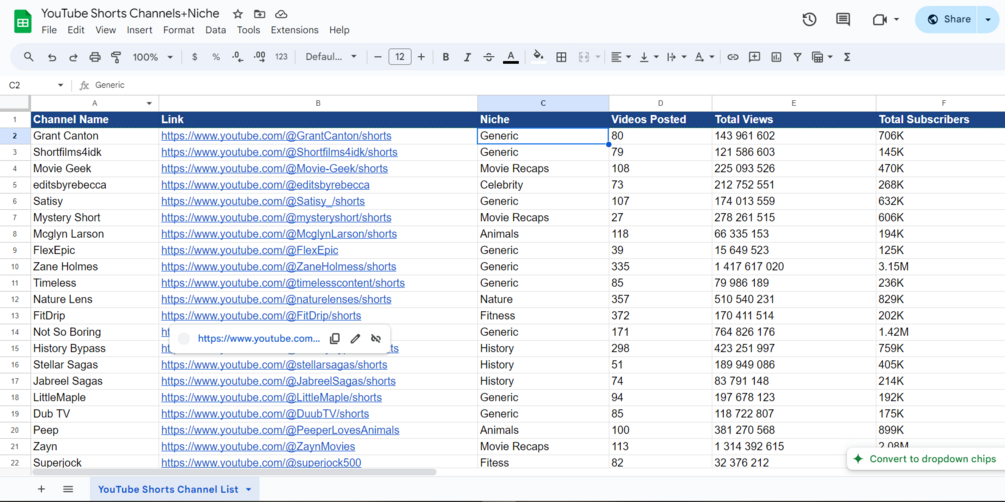
Task: Activate the paint format tool
Action: point(116,57)
